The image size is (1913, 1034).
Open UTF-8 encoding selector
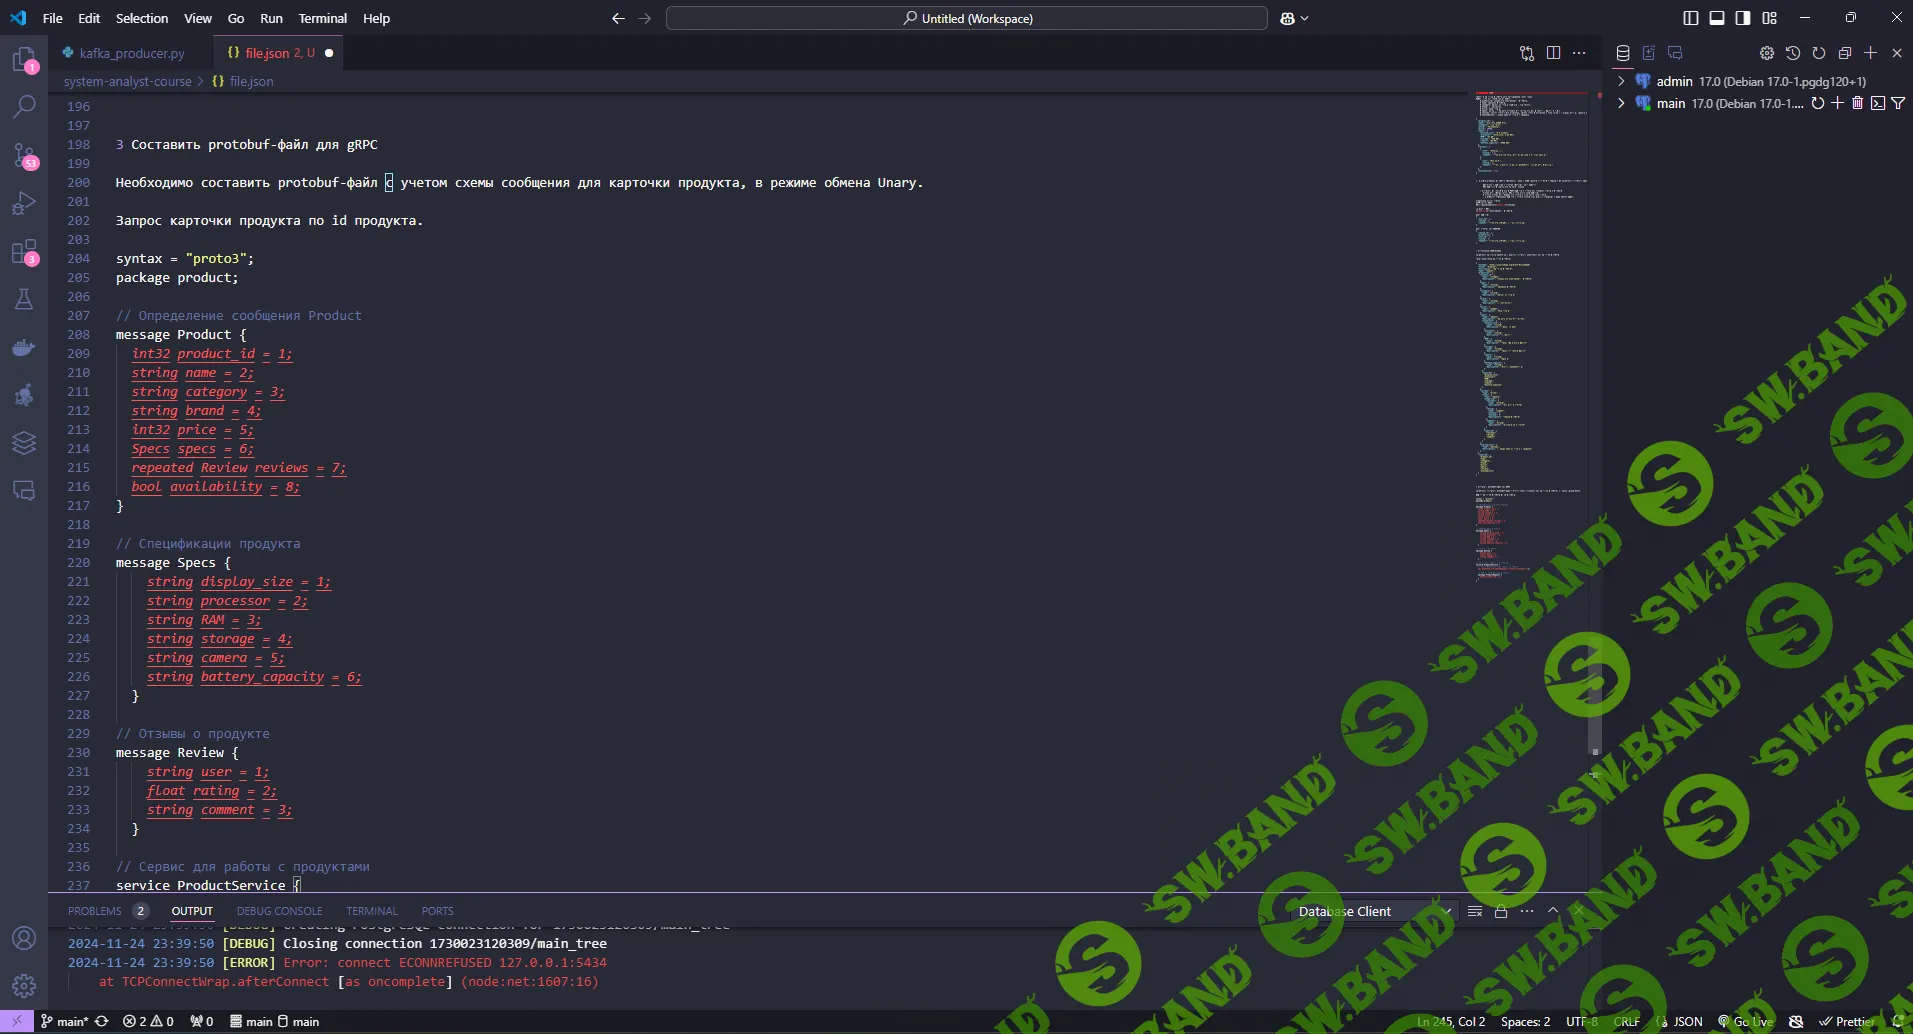(x=1582, y=1022)
